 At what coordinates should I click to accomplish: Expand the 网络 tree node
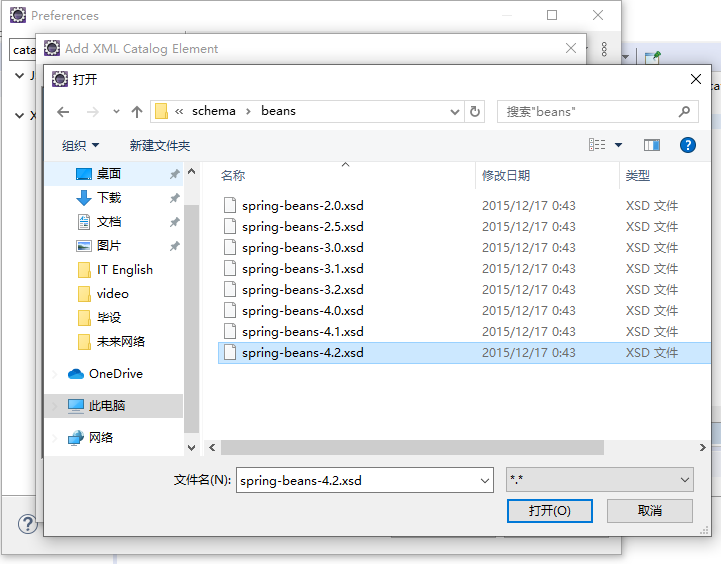[56, 438]
